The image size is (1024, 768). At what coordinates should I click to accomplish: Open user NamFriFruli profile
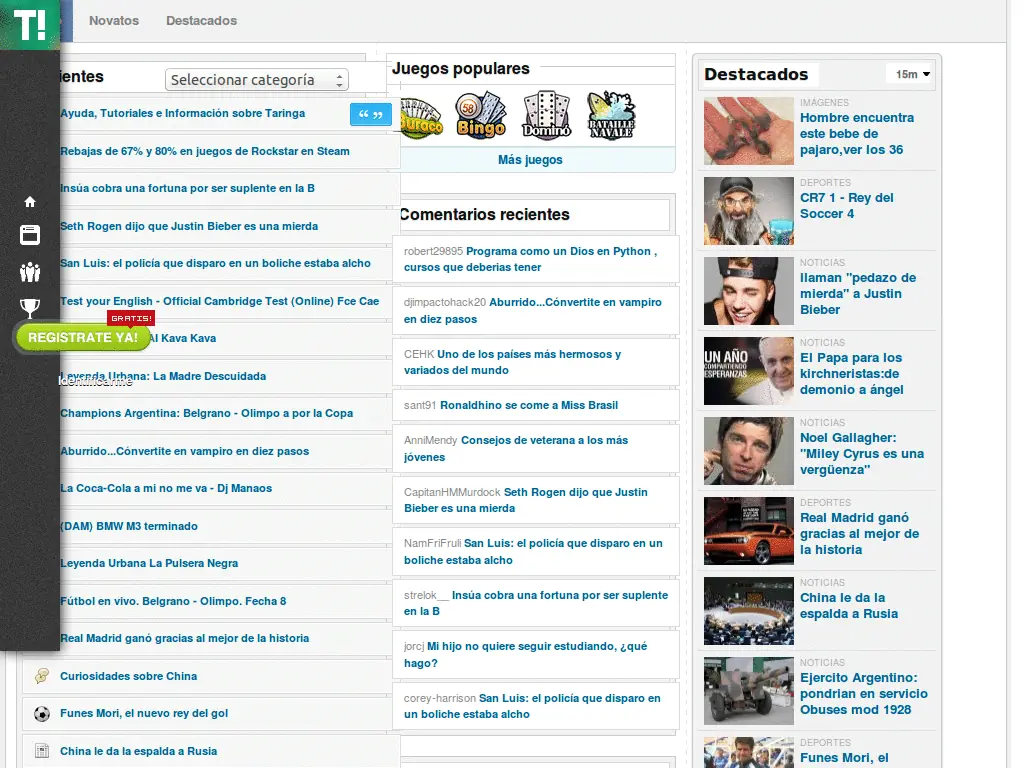[x=432, y=543]
